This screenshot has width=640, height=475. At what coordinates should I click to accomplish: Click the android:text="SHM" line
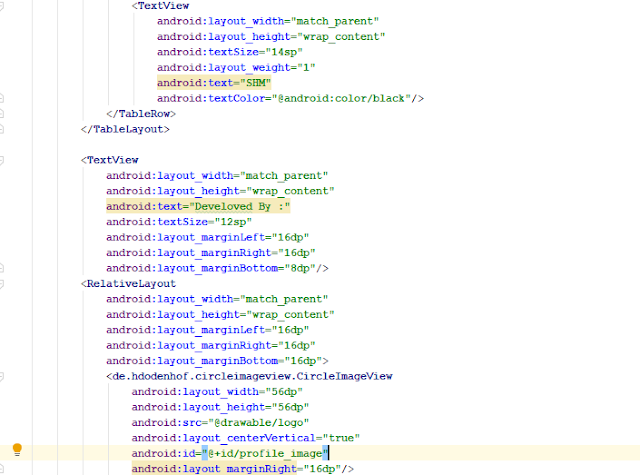click(214, 83)
